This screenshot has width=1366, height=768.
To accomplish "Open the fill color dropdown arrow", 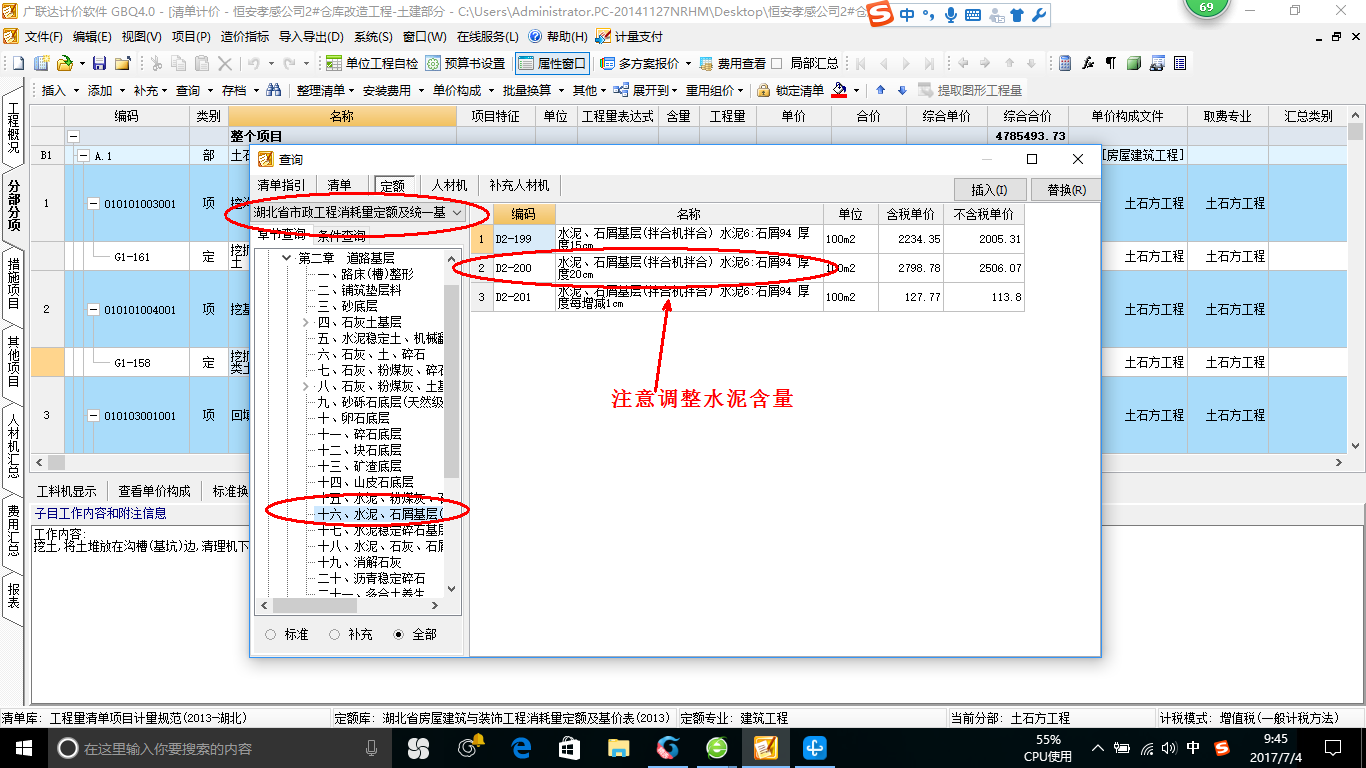I will coord(857,90).
